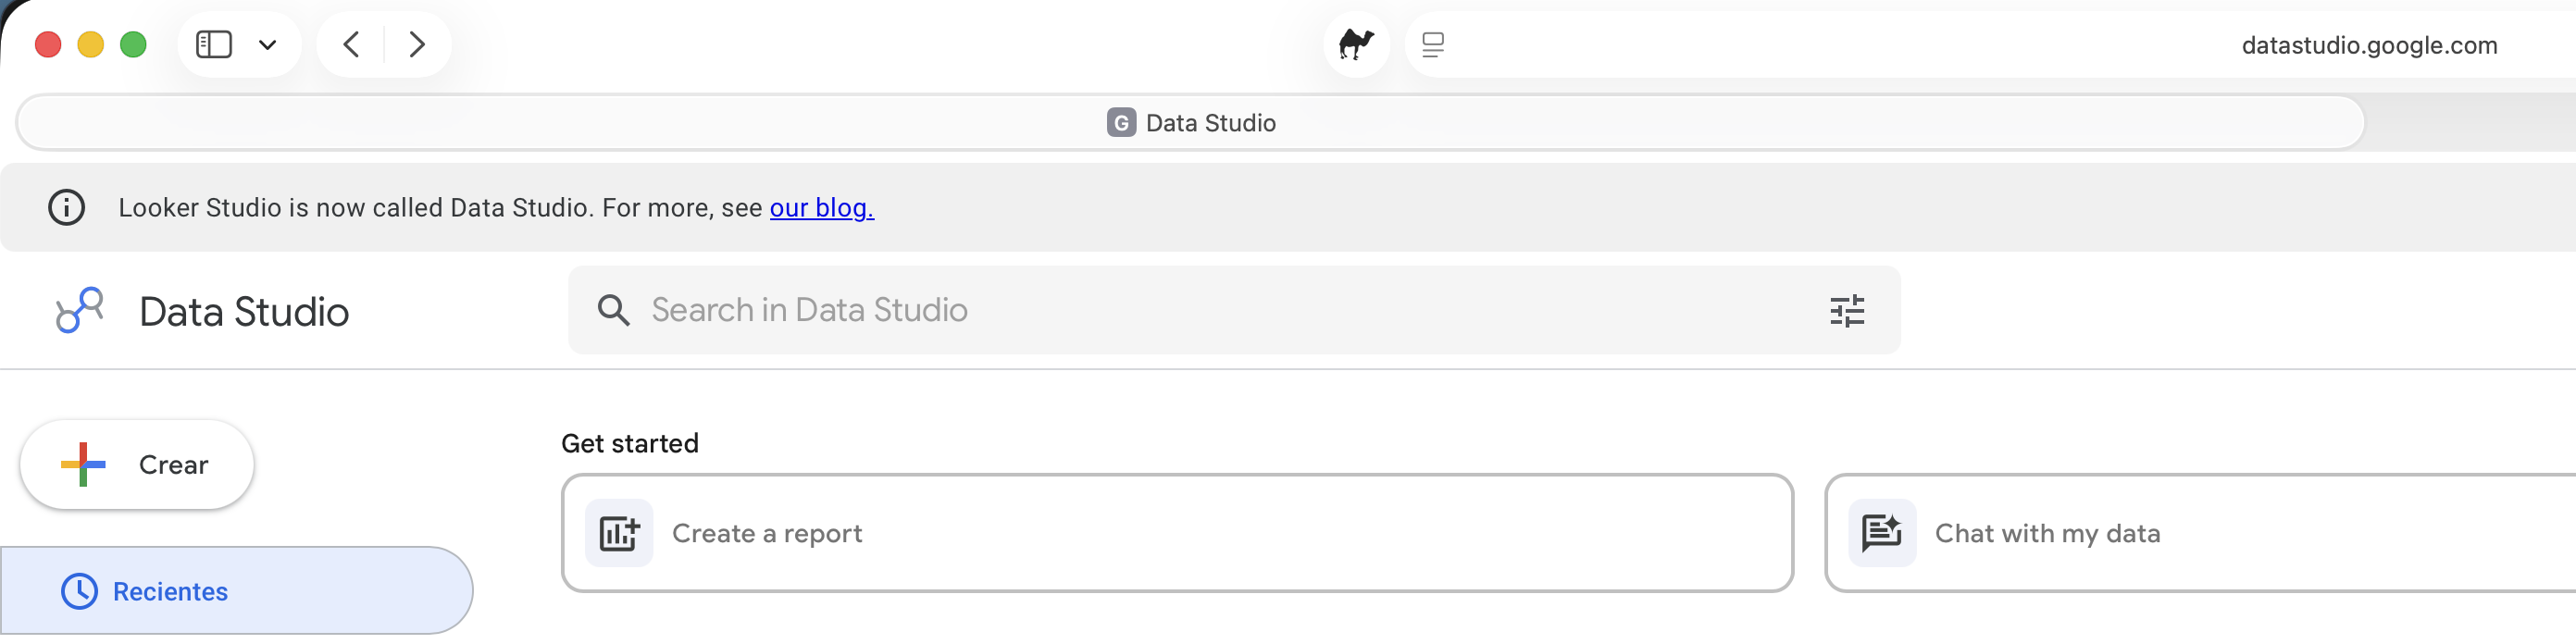This screenshot has width=2576, height=644.
Task: Toggle the Safari sidebar icon
Action: click(214, 45)
